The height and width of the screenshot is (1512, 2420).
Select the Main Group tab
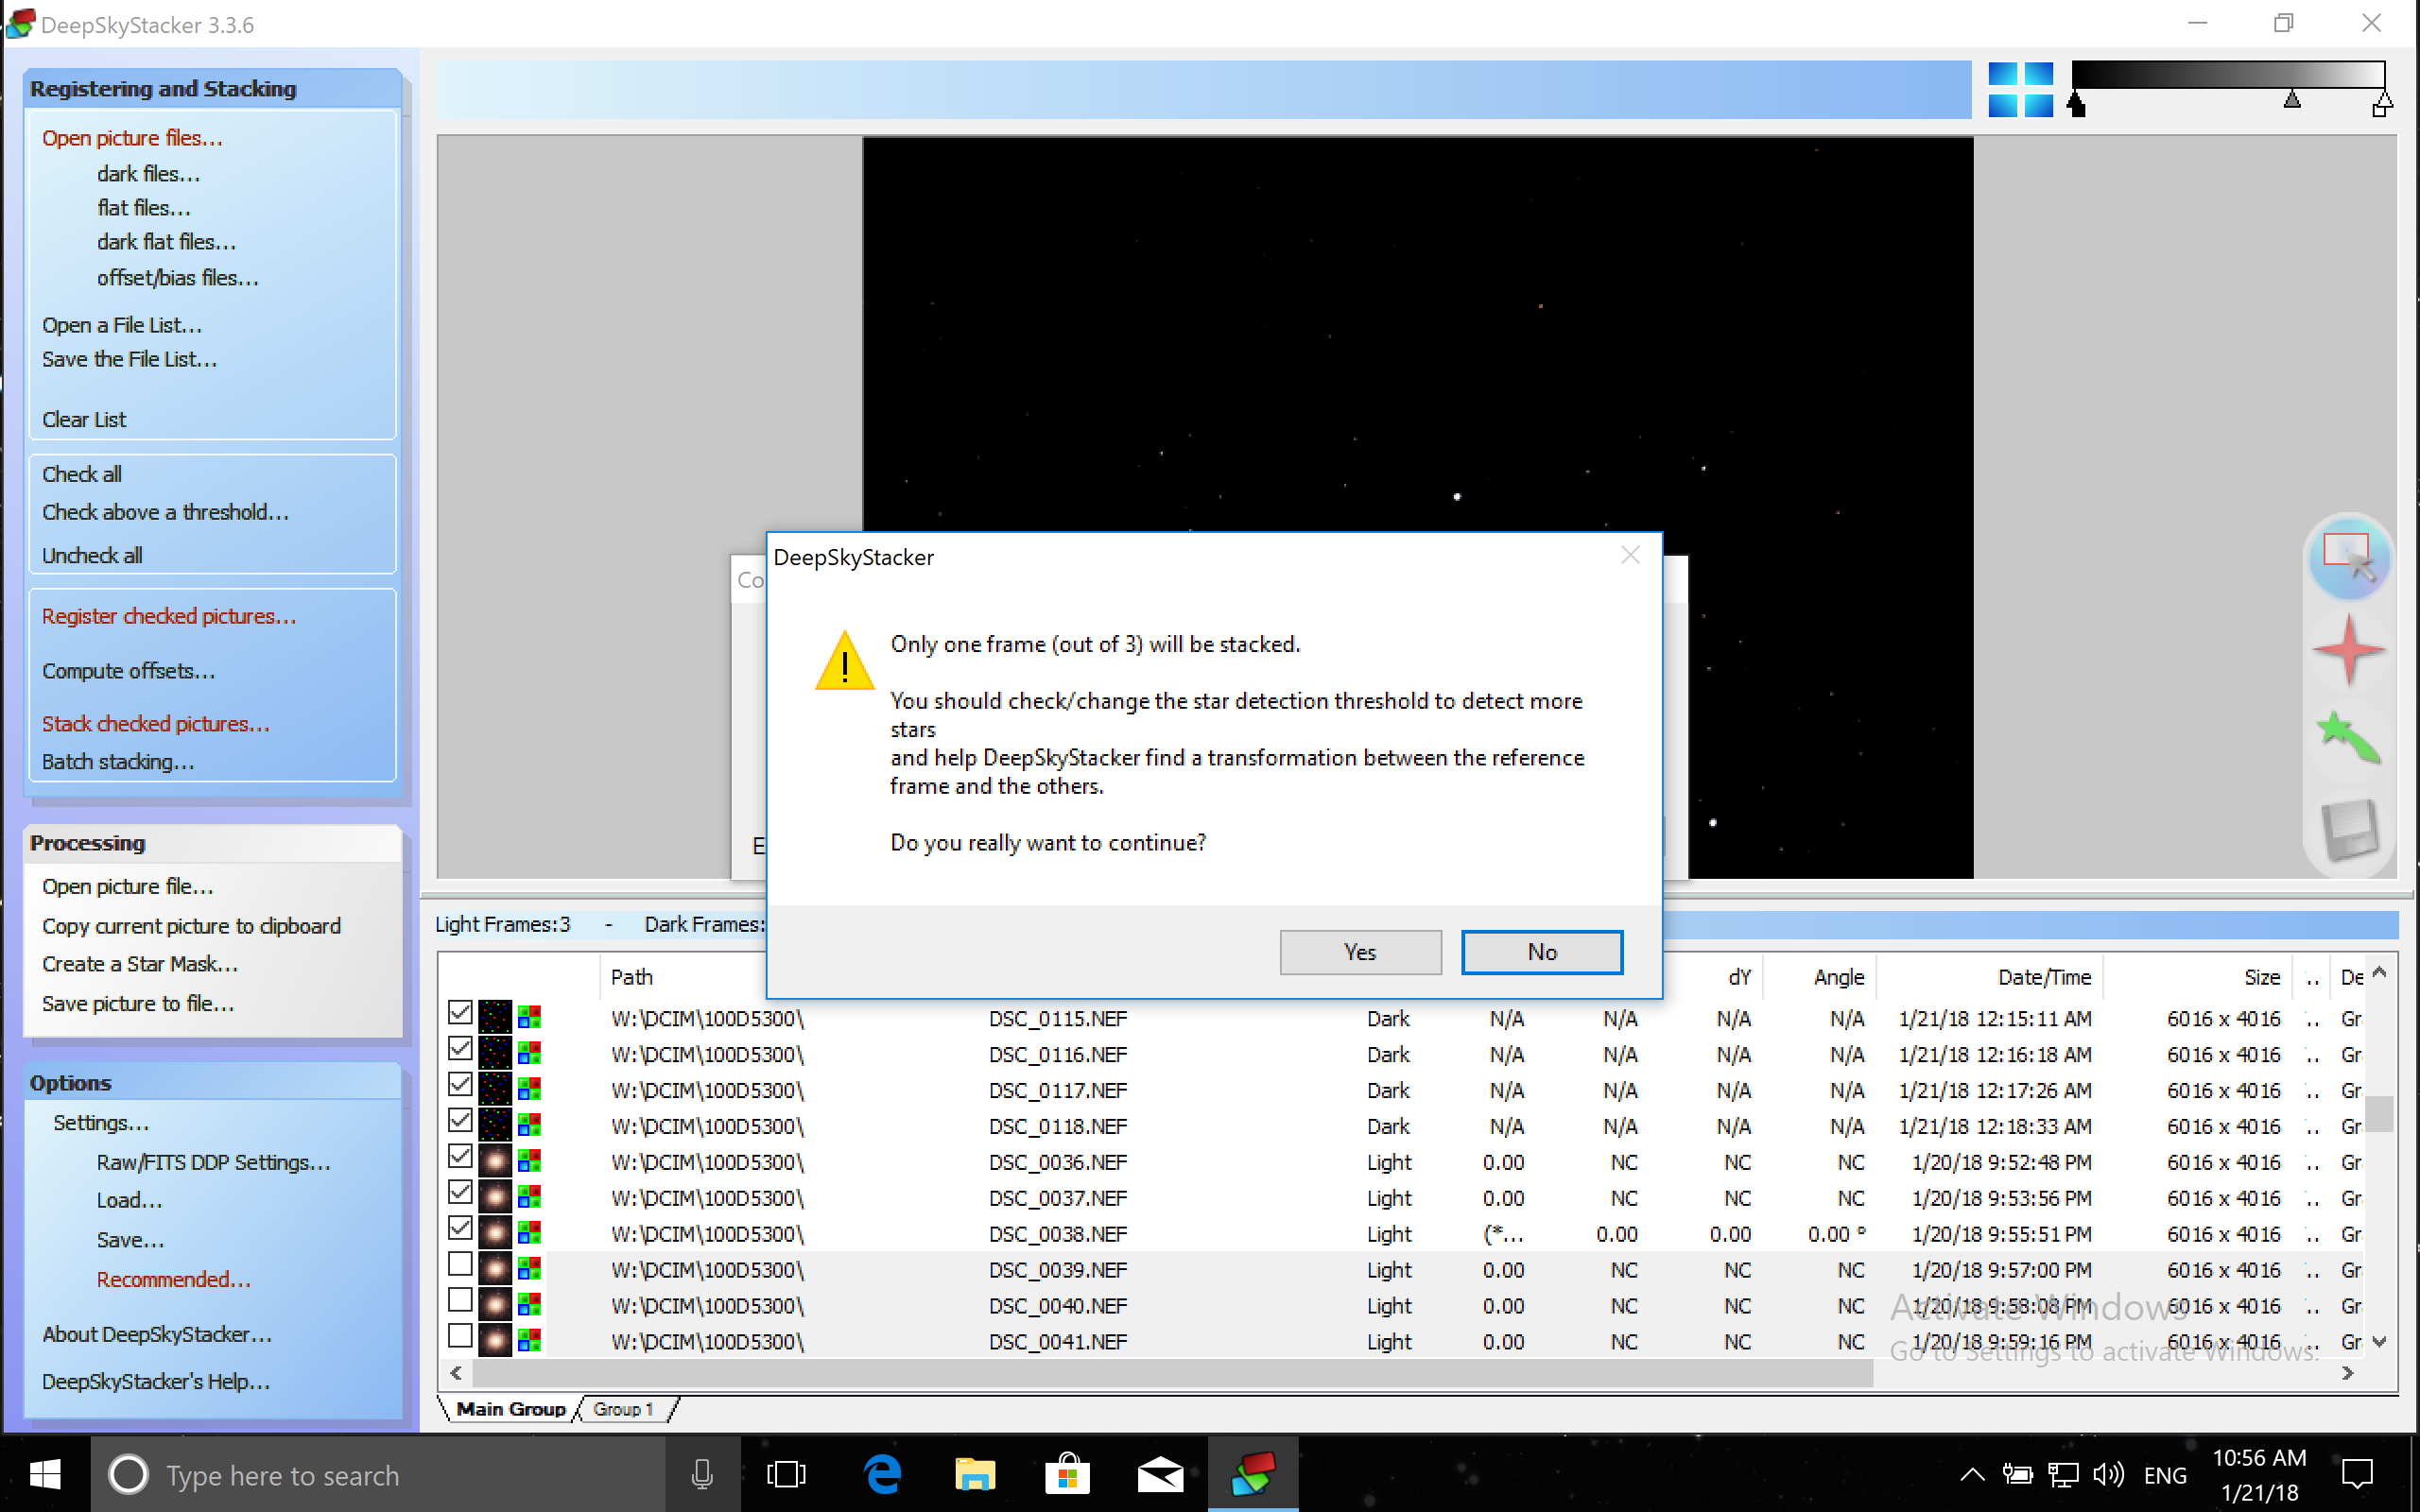pyautogui.click(x=510, y=1409)
